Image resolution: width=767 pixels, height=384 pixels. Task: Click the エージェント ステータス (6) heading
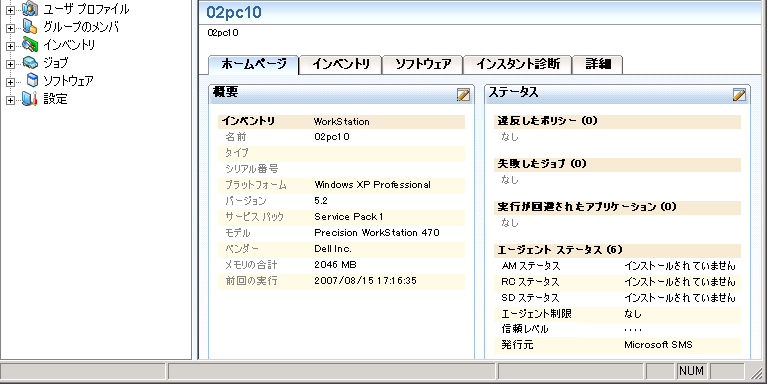point(560,250)
